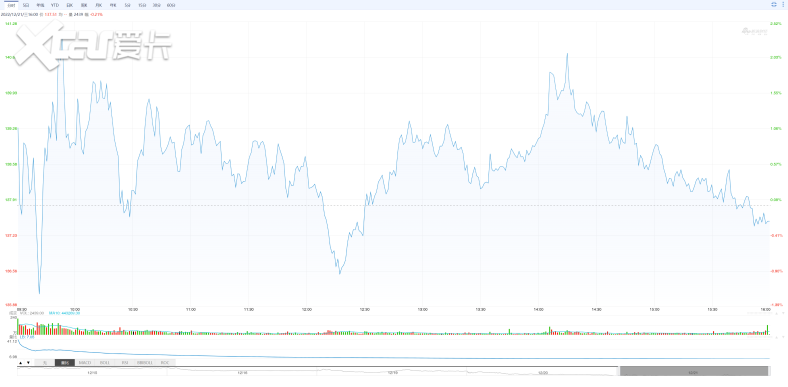Click the gray 12/21 range selector handle
Screen dimensions: 788x387
pyautogui.click(x=694, y=371)
